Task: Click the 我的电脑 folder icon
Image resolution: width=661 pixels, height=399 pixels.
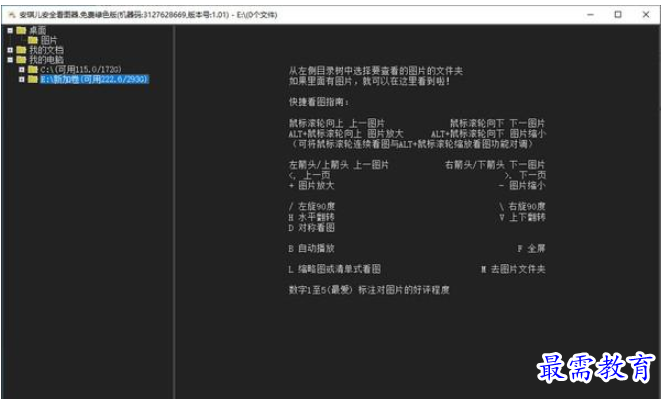Action: pos(21,59)
